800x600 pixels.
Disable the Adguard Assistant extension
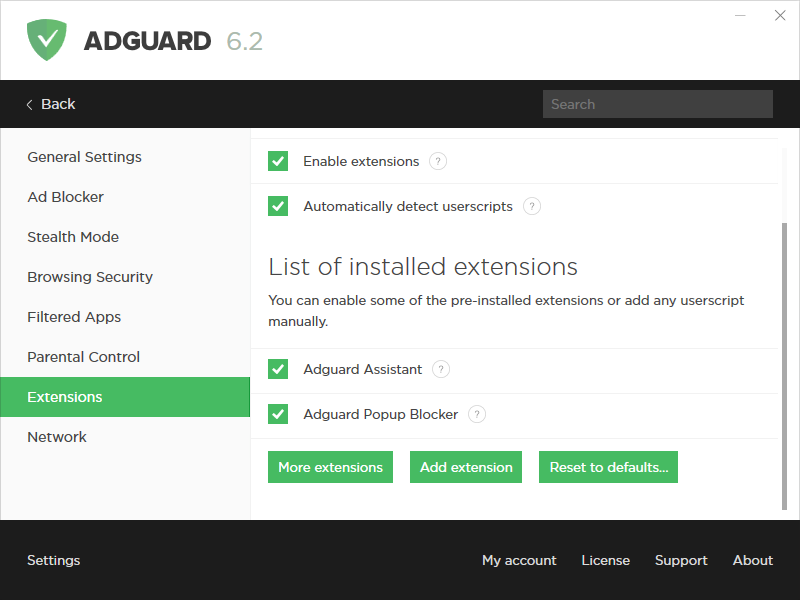(x=278, y=369)
